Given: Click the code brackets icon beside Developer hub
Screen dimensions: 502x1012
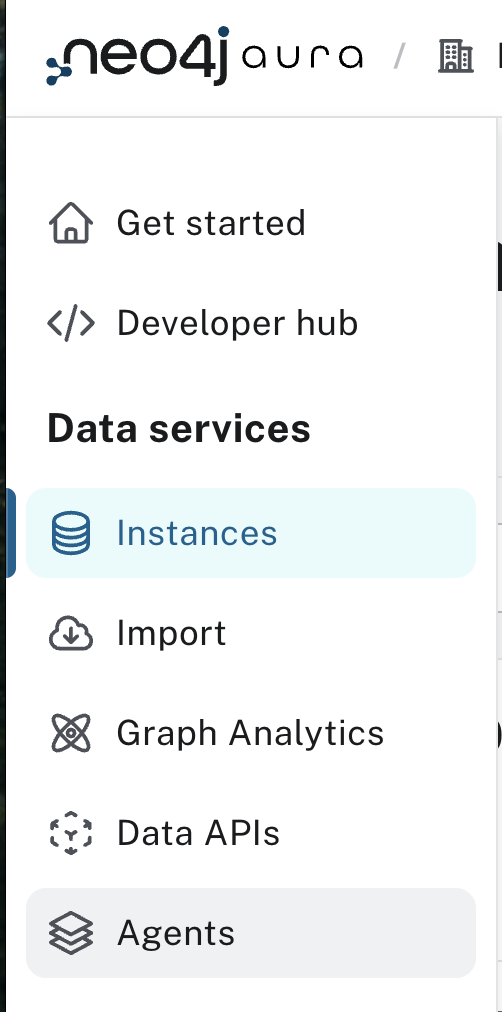Looking at the screenshot, I should pyautogui.click(x=71, y=323).
